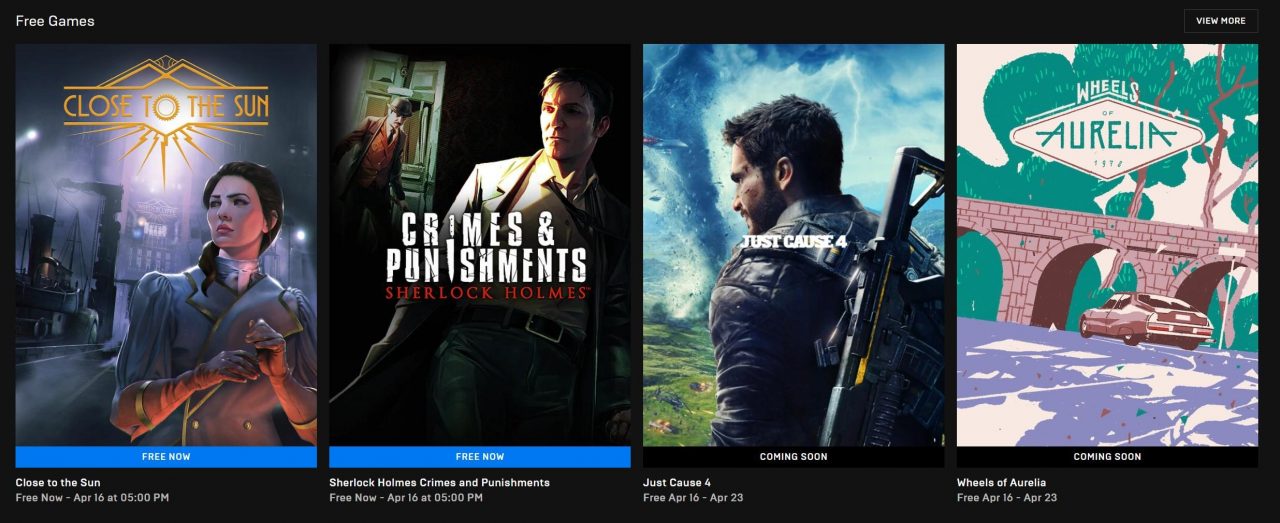This screenshot has width=1280, height=523.
Task: Follow the Just Cause 4 title link
Action: click(x=677, y=483)
